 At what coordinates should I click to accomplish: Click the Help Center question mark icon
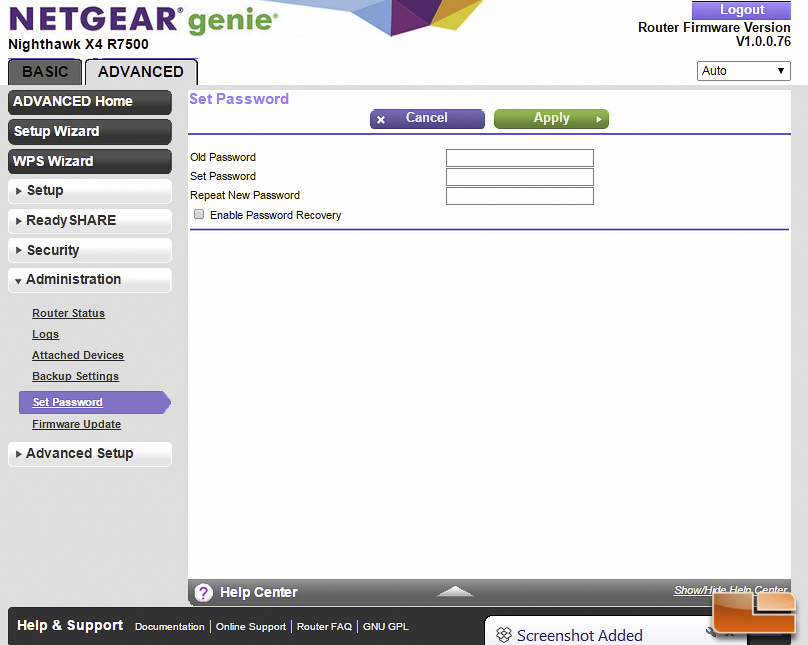204,592
